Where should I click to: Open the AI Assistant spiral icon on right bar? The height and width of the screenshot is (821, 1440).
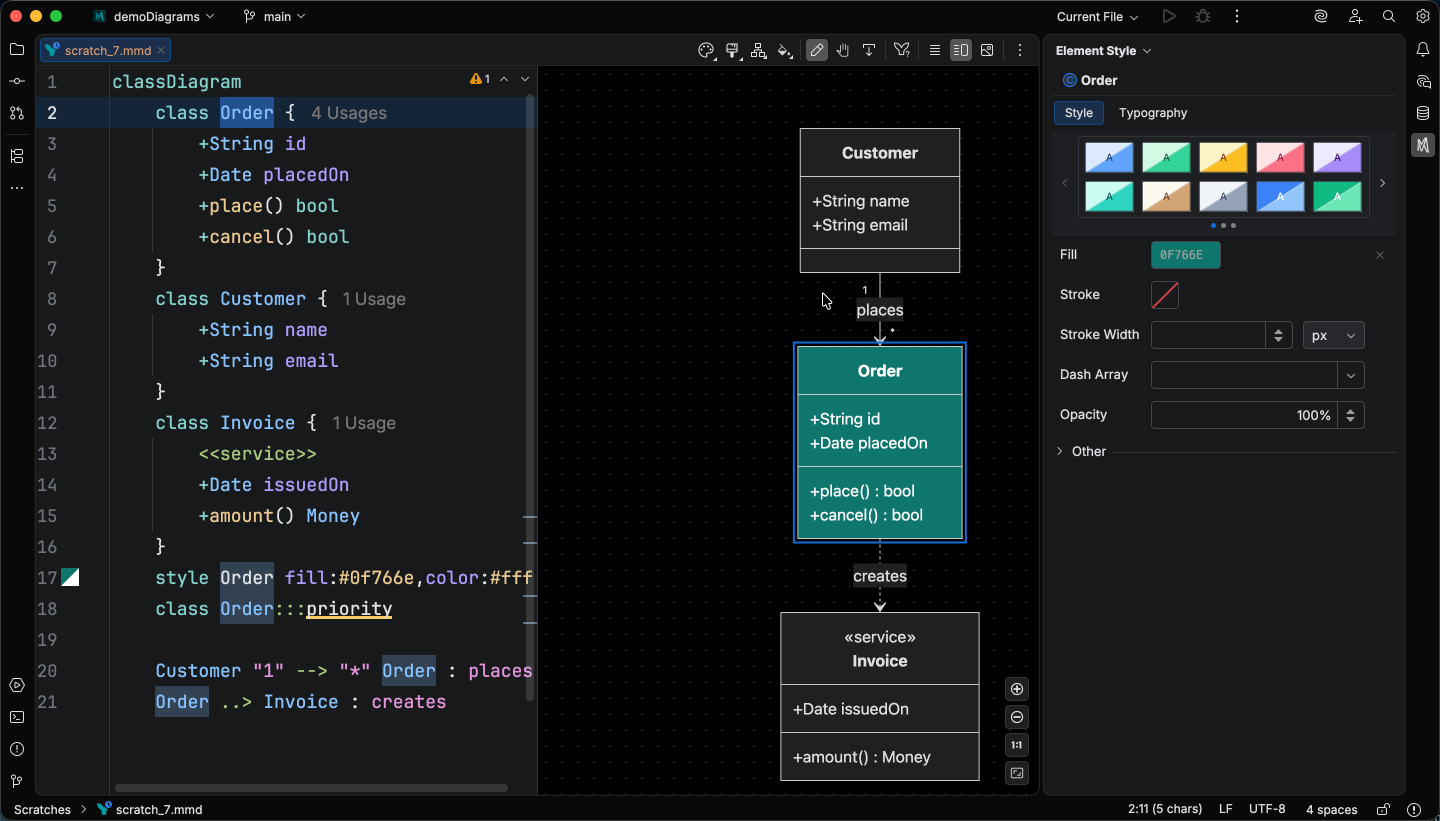click(x=1423, y=81)
